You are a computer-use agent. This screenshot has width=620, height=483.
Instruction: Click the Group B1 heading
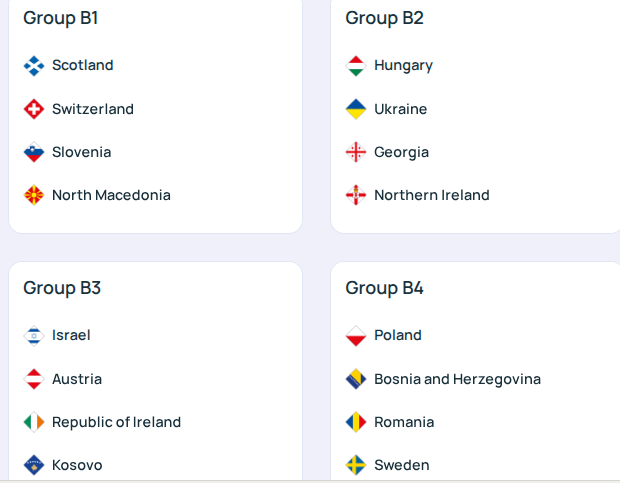tap(61, 18)
